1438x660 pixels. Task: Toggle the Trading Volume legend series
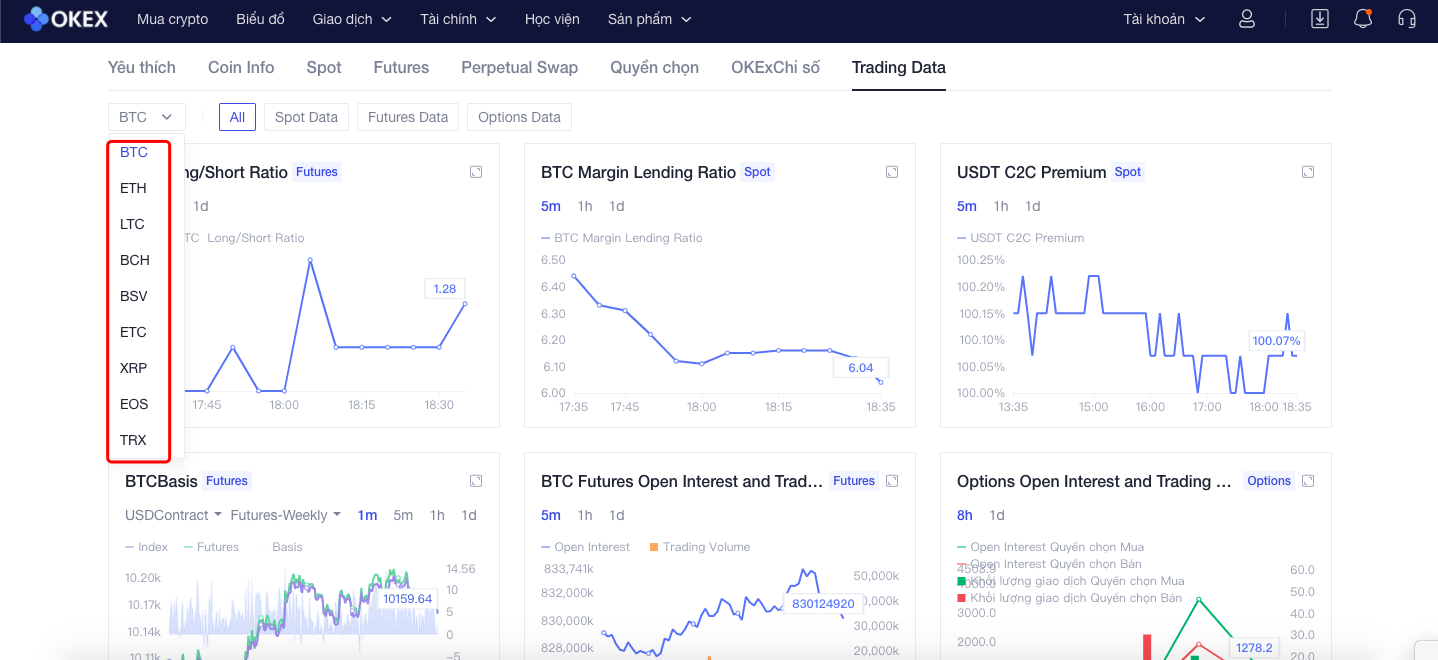(x=706, y=547)
